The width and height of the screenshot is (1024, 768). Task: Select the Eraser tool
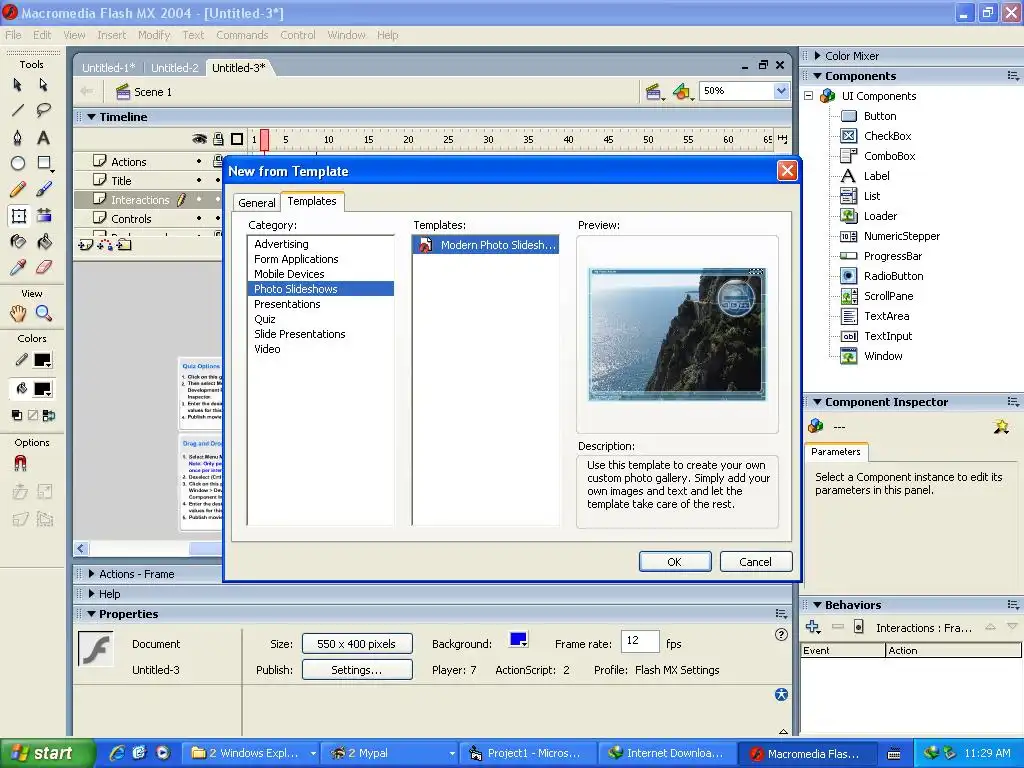click(43, 267)
